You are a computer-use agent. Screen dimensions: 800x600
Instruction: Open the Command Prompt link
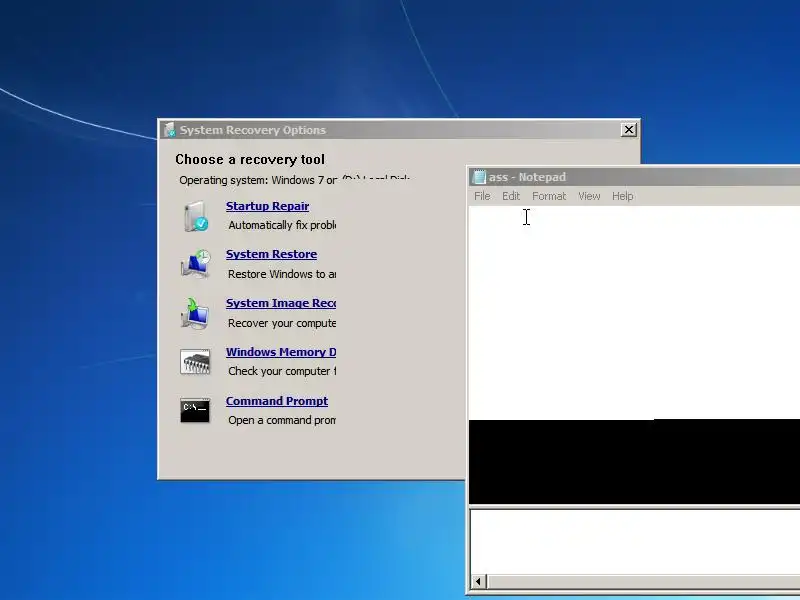click(277, 401)
